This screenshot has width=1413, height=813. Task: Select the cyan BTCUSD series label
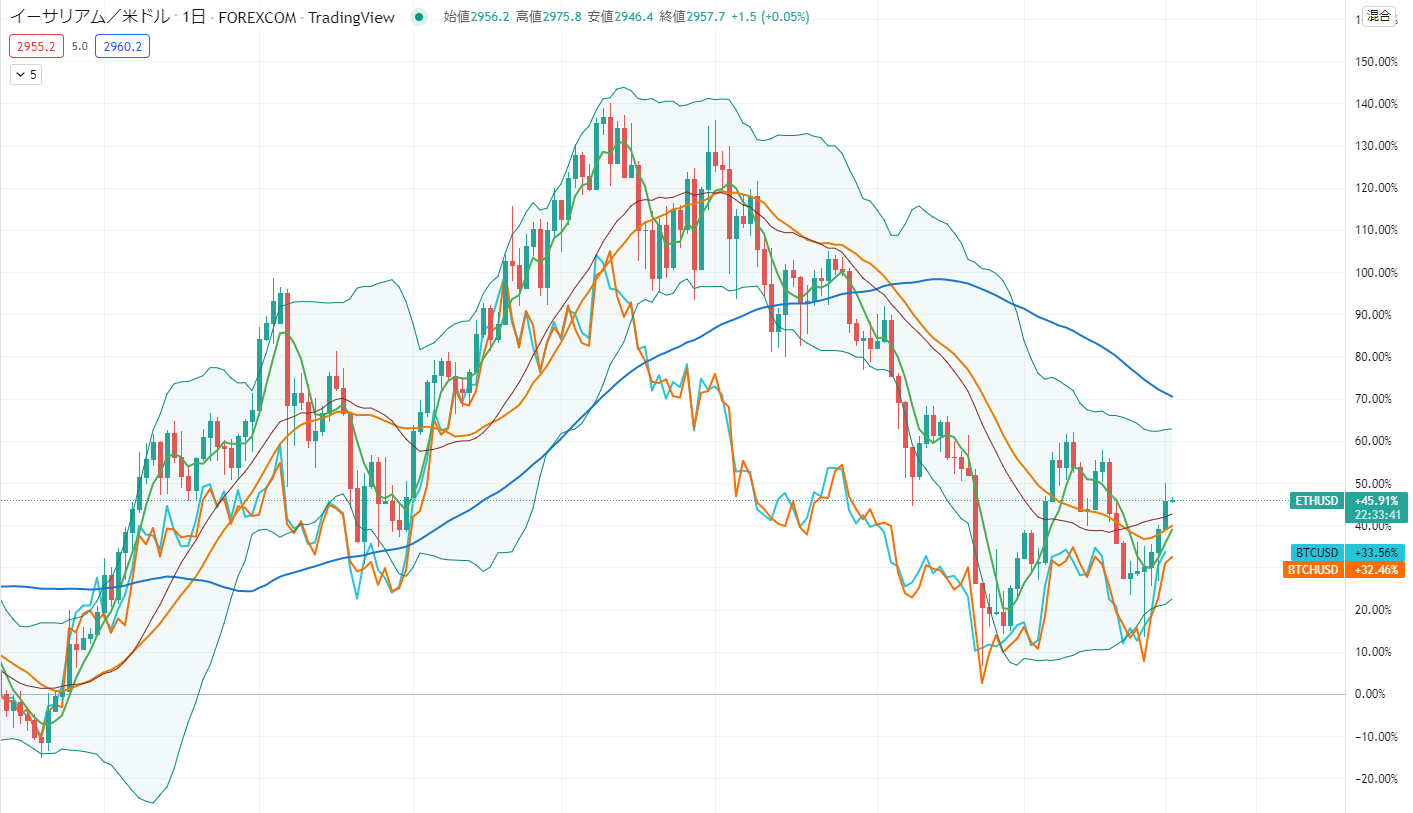coord(1316,553)
